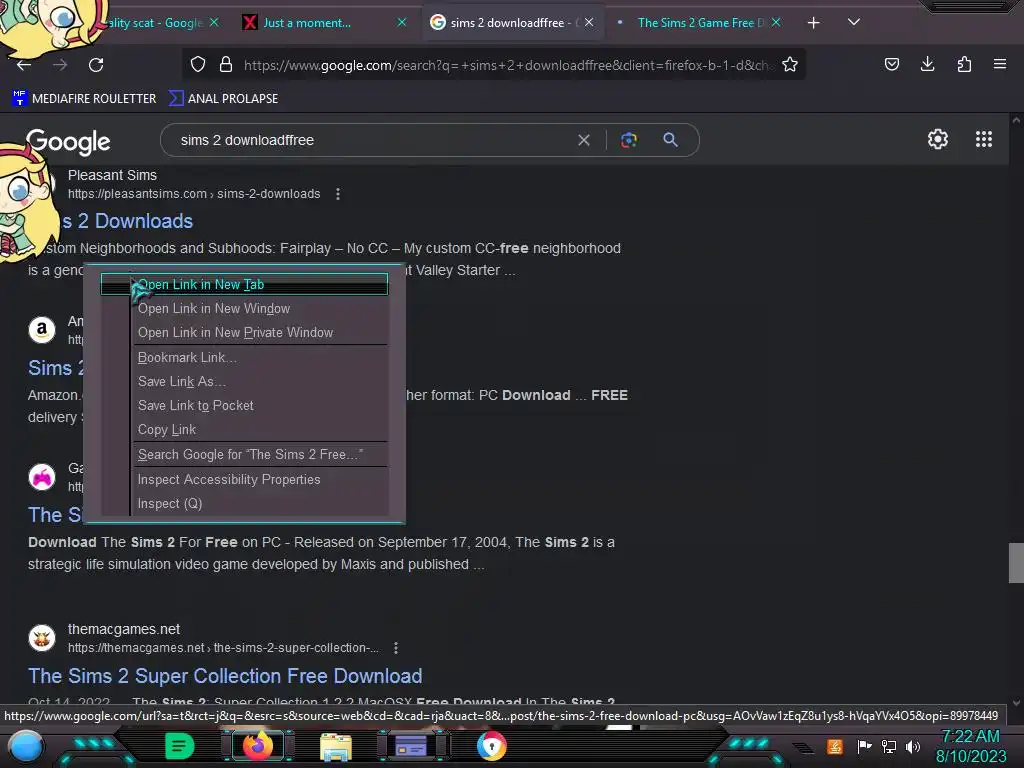Image resolution: width=1024 pixels, height=768 pixels.
Task: Choose Open Link in New Private Window
Action: (x=244, y=332)
